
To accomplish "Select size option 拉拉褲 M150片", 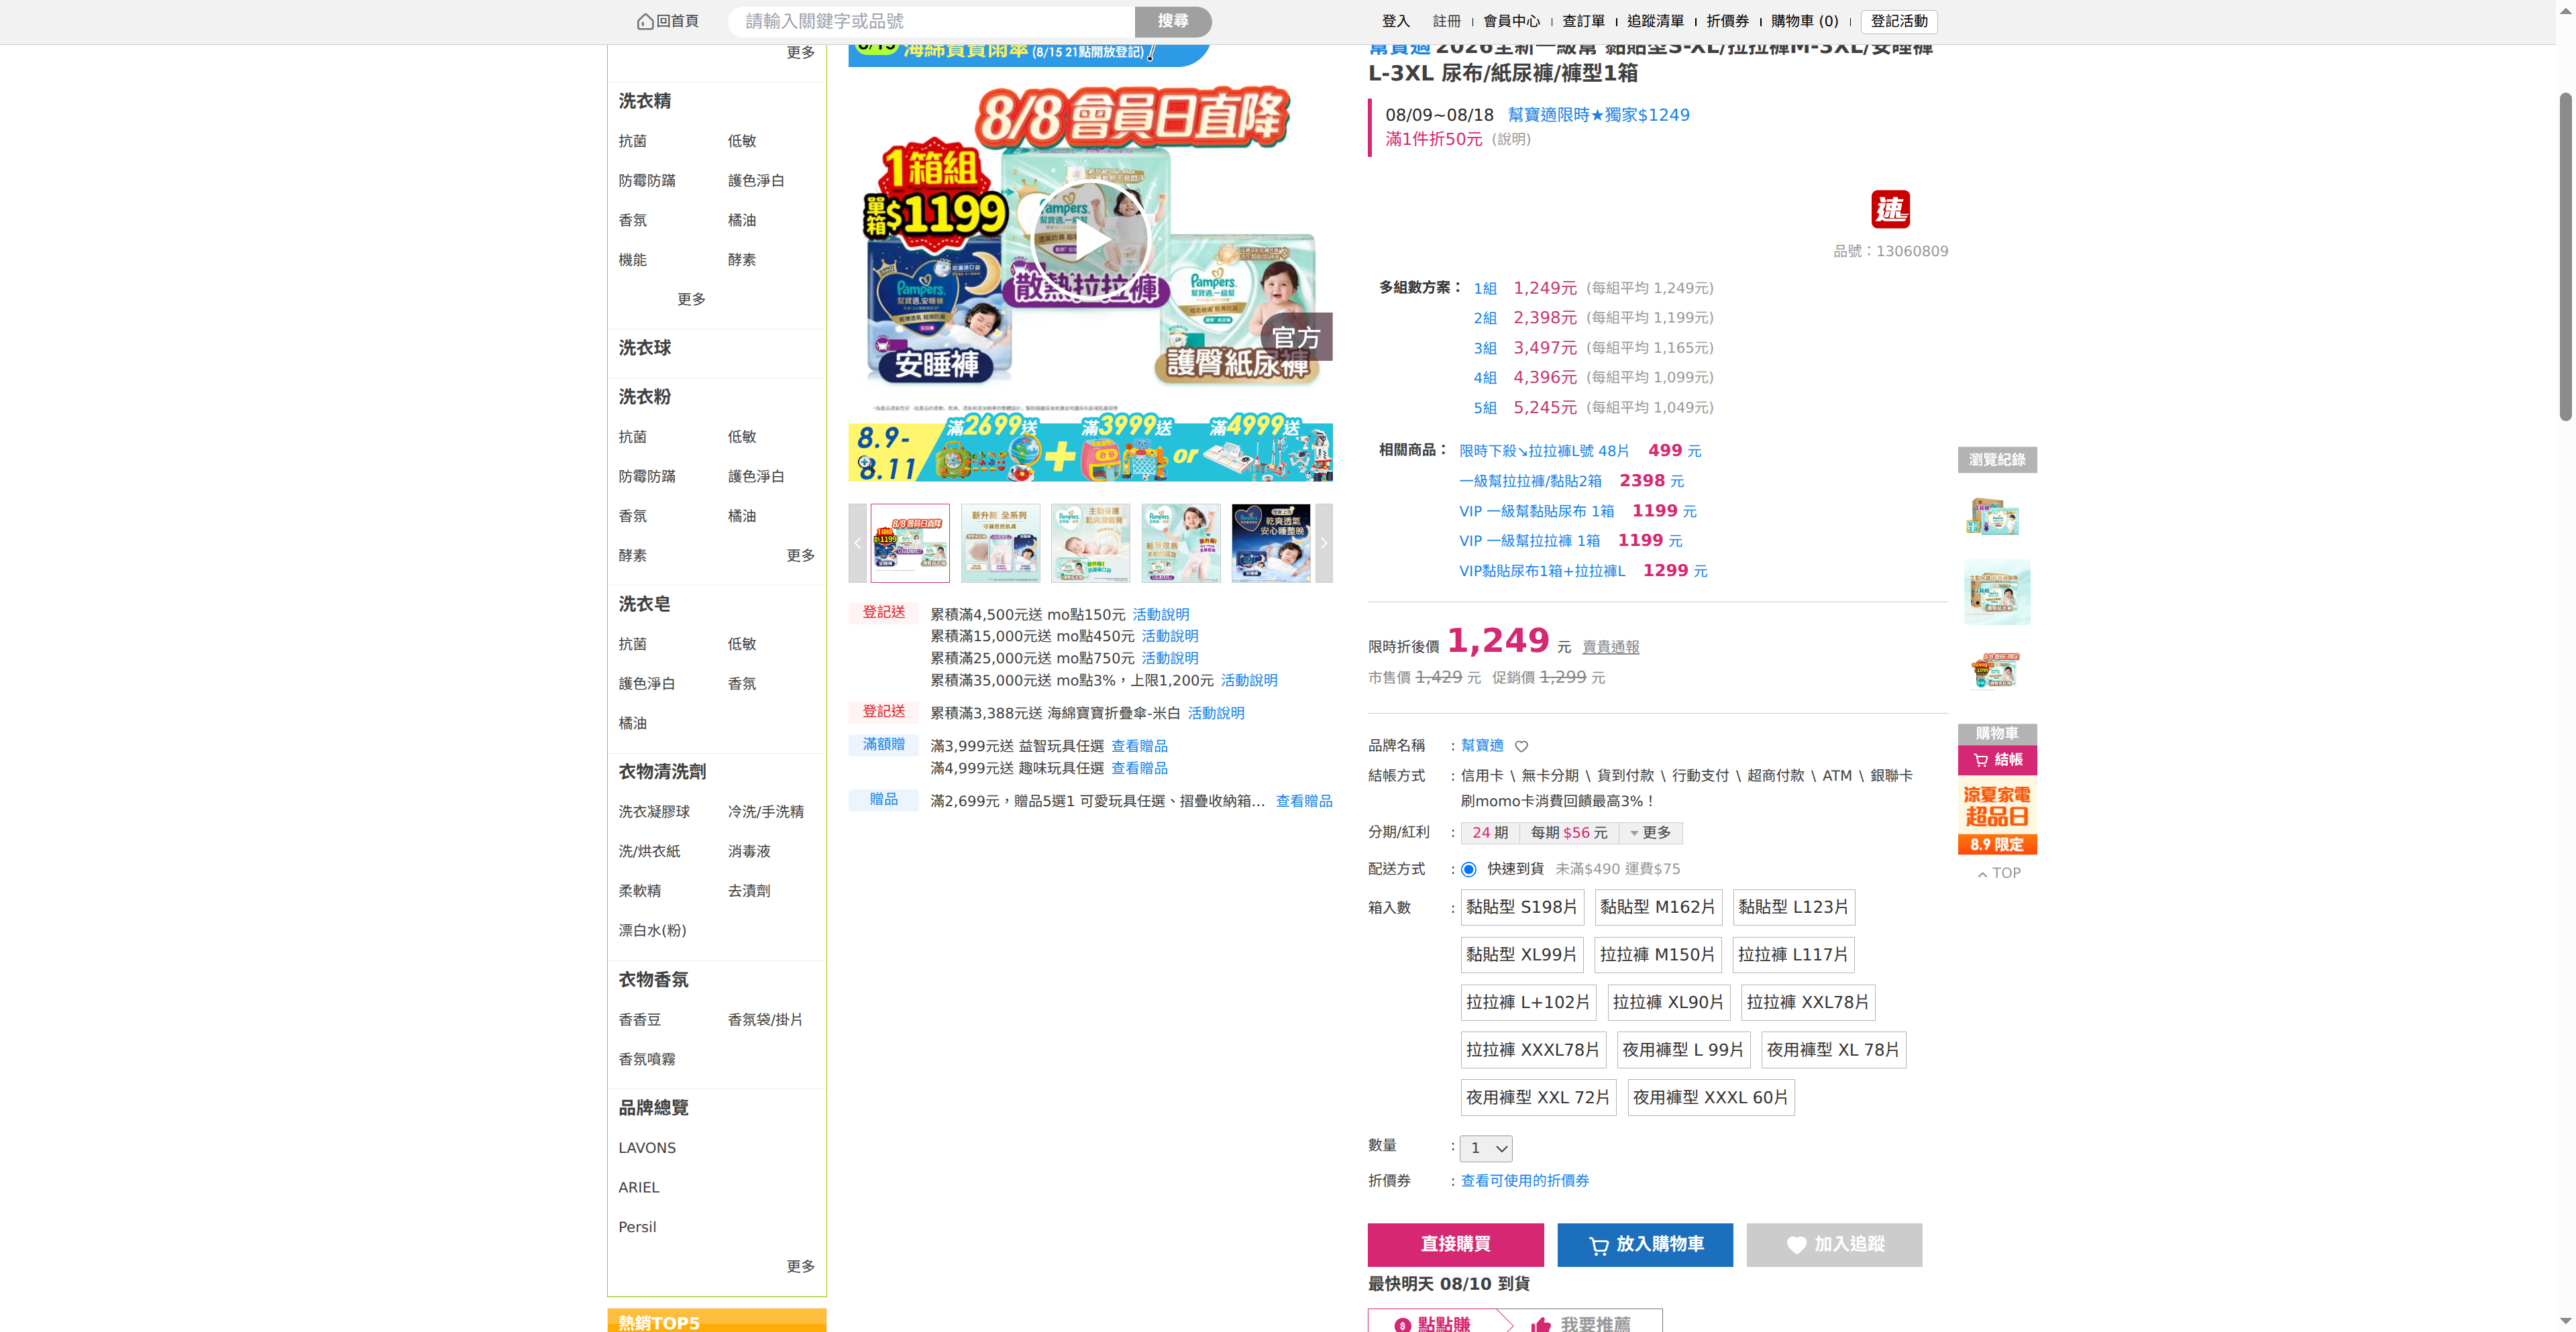I will (x=1658, y=955).
